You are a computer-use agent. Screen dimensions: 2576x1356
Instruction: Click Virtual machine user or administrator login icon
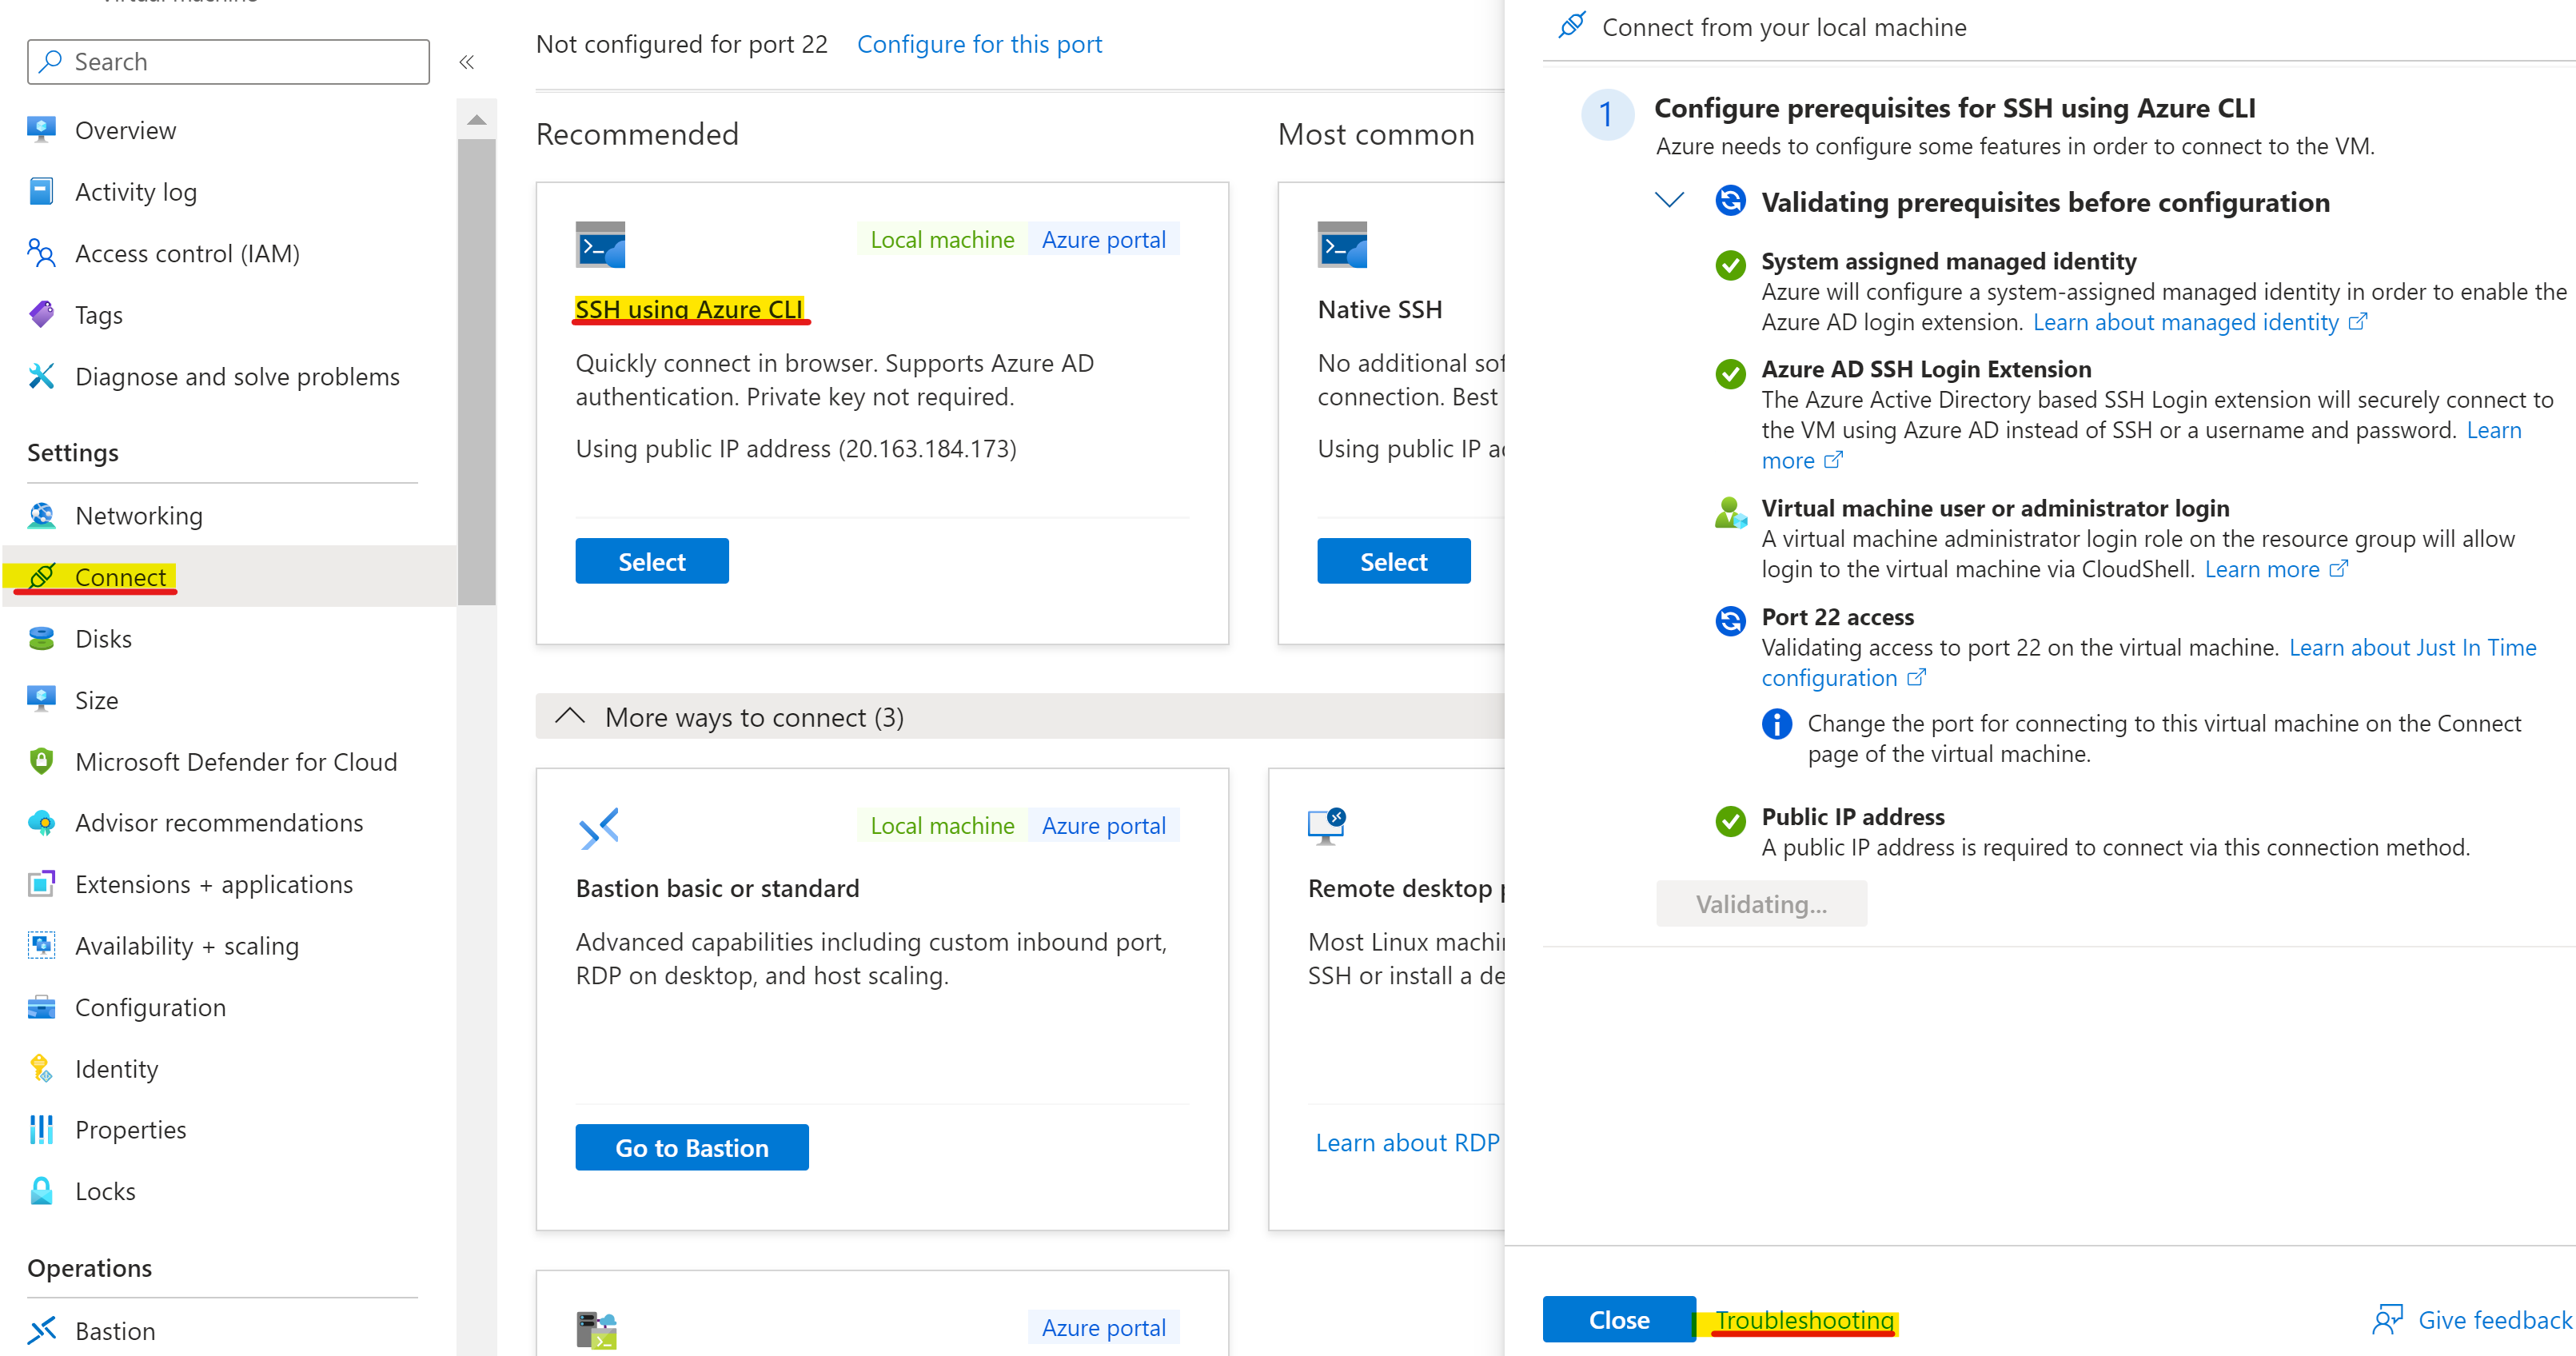point(1730,512)
